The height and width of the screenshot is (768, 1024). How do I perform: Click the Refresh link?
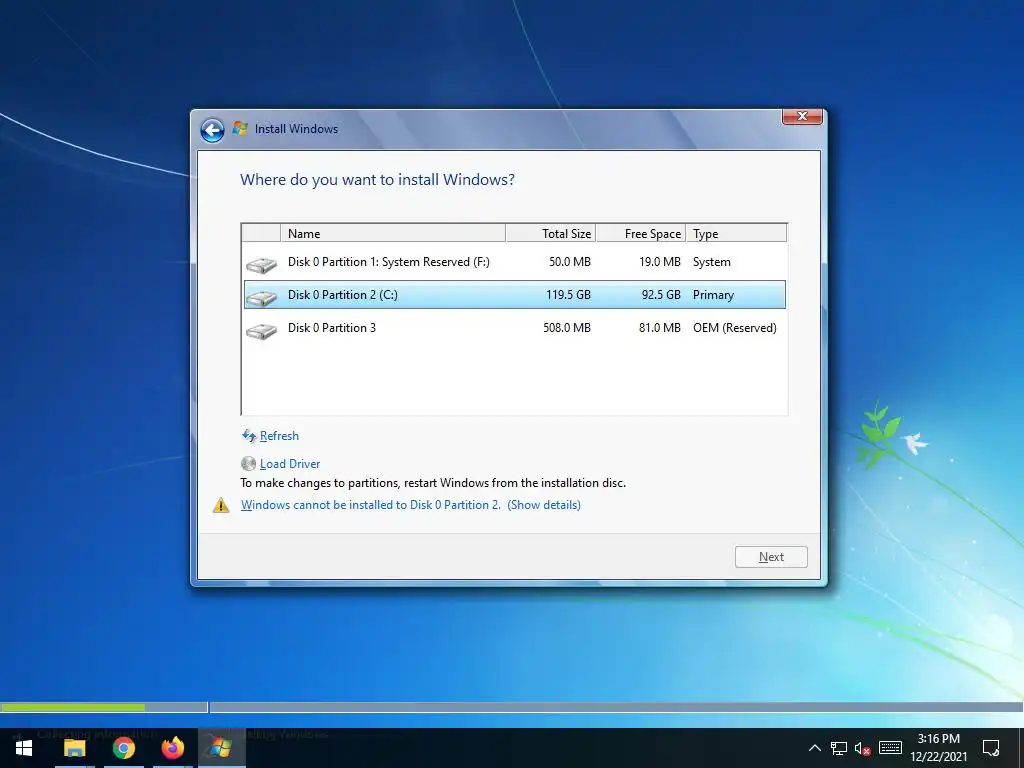279,436
